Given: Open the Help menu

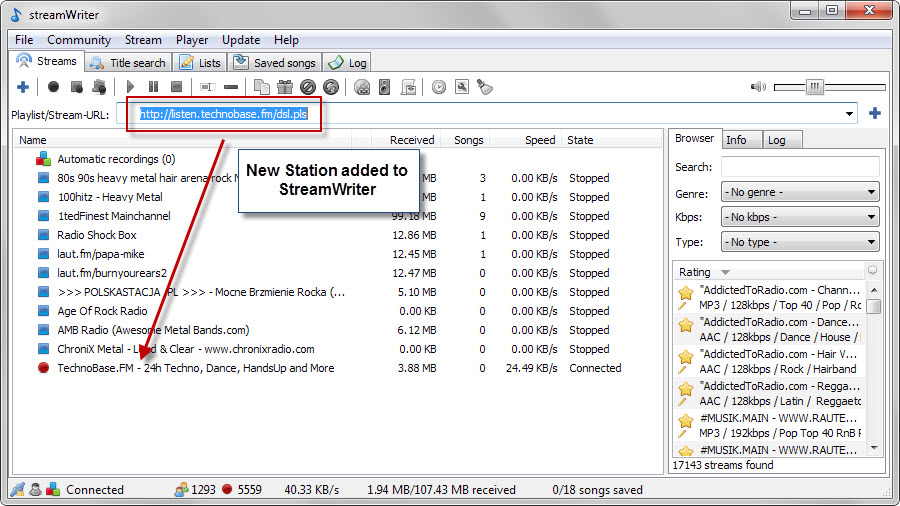Looking at the screenshot, I should point(286,40).
